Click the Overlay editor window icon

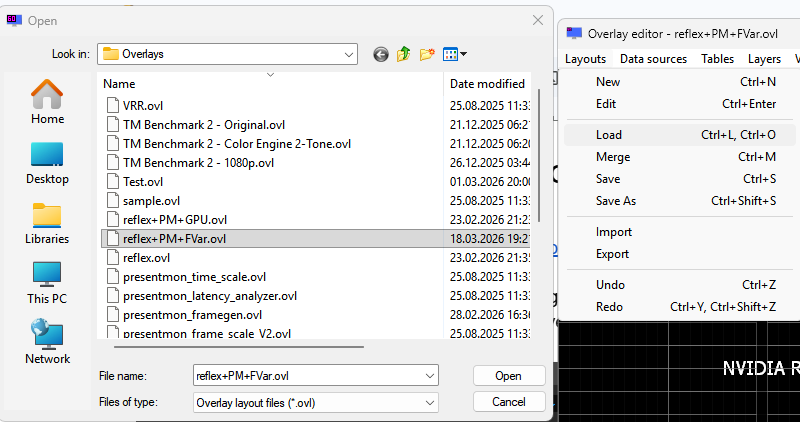click(574, 33)
